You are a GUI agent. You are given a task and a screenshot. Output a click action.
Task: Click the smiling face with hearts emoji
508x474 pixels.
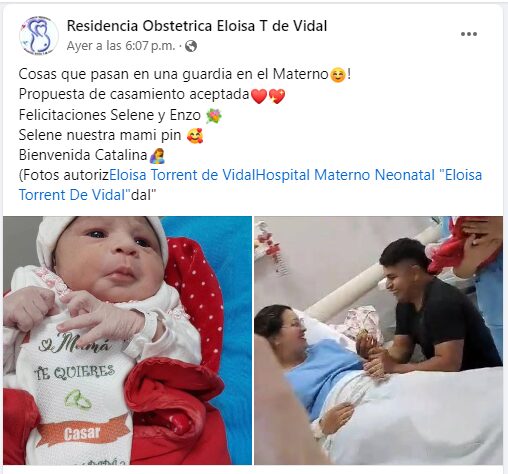(195, 136)
